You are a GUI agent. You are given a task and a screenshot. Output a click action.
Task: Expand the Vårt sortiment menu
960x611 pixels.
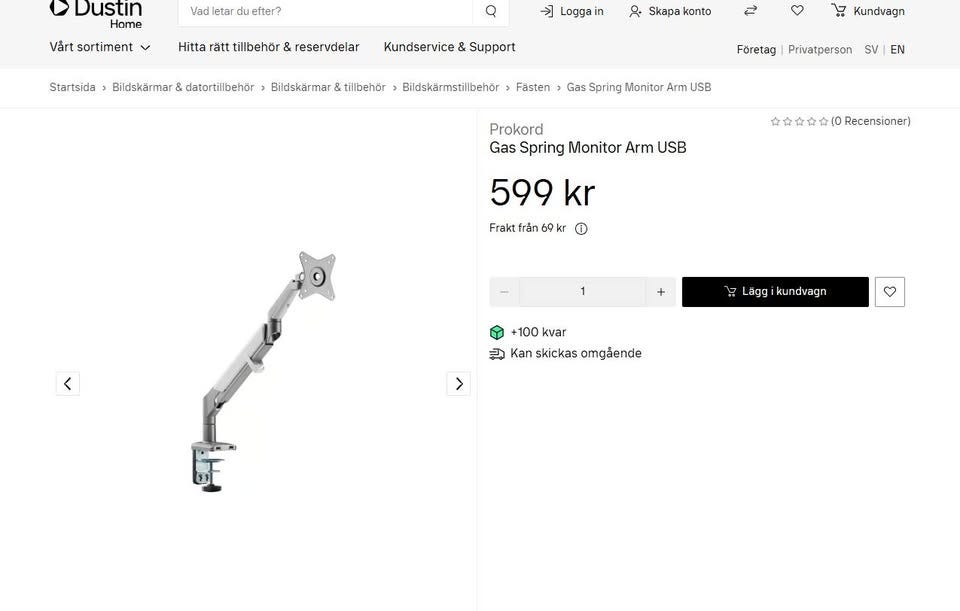point(100,47)
